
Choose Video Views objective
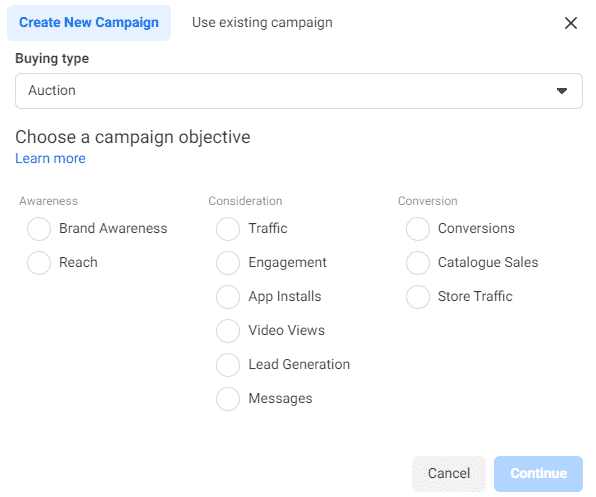coord(228,331)
